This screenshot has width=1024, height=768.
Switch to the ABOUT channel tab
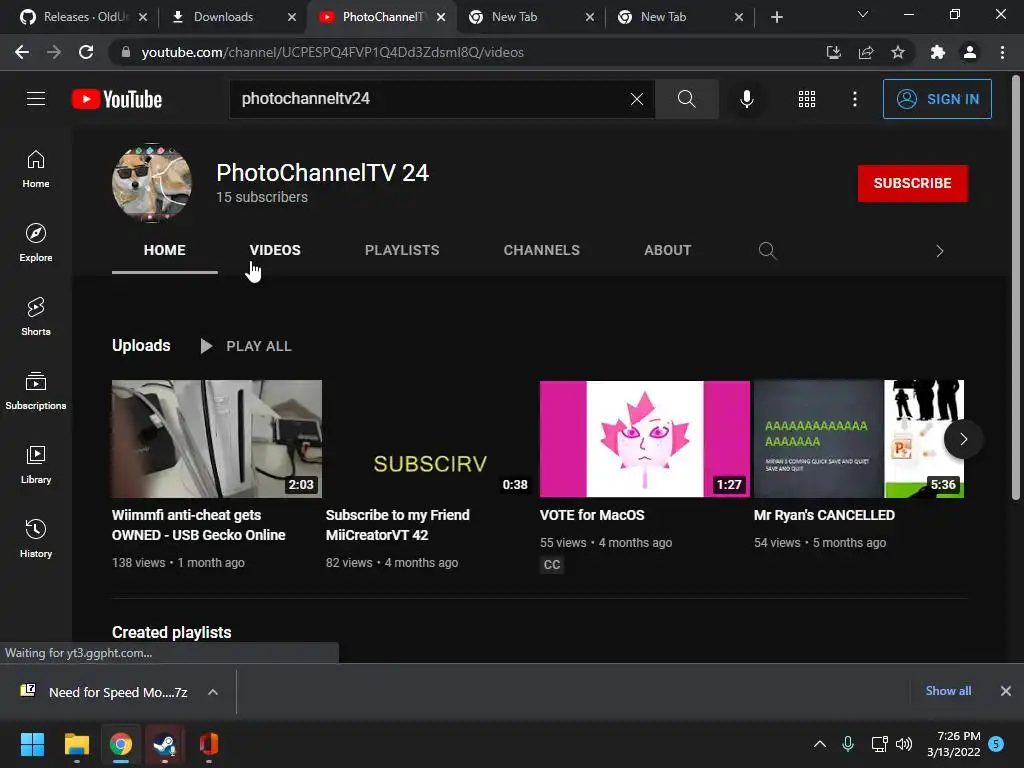[667, 250]
